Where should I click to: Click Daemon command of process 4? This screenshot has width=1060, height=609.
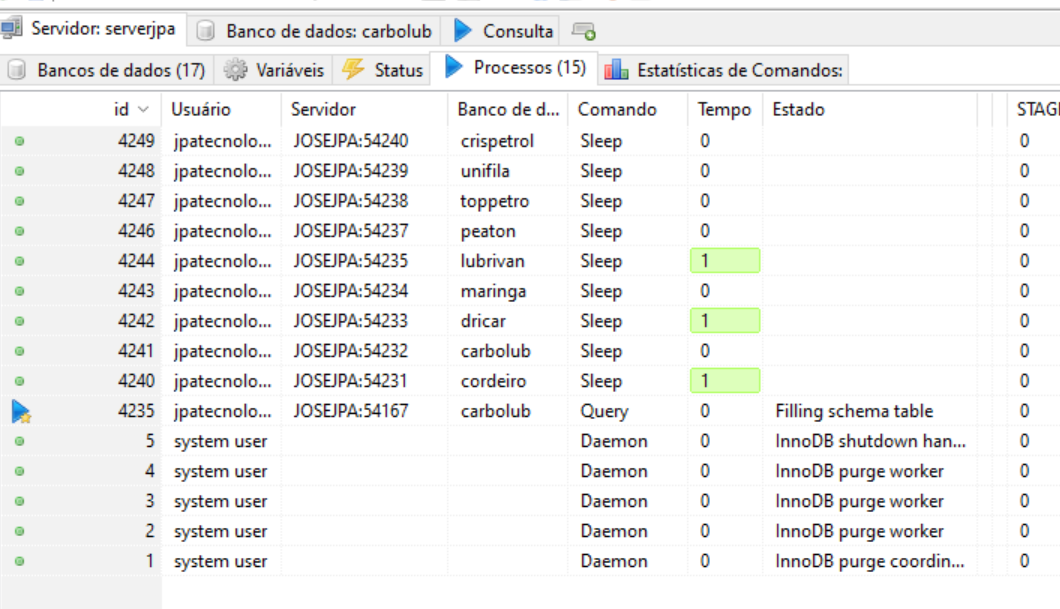[627, 471]
